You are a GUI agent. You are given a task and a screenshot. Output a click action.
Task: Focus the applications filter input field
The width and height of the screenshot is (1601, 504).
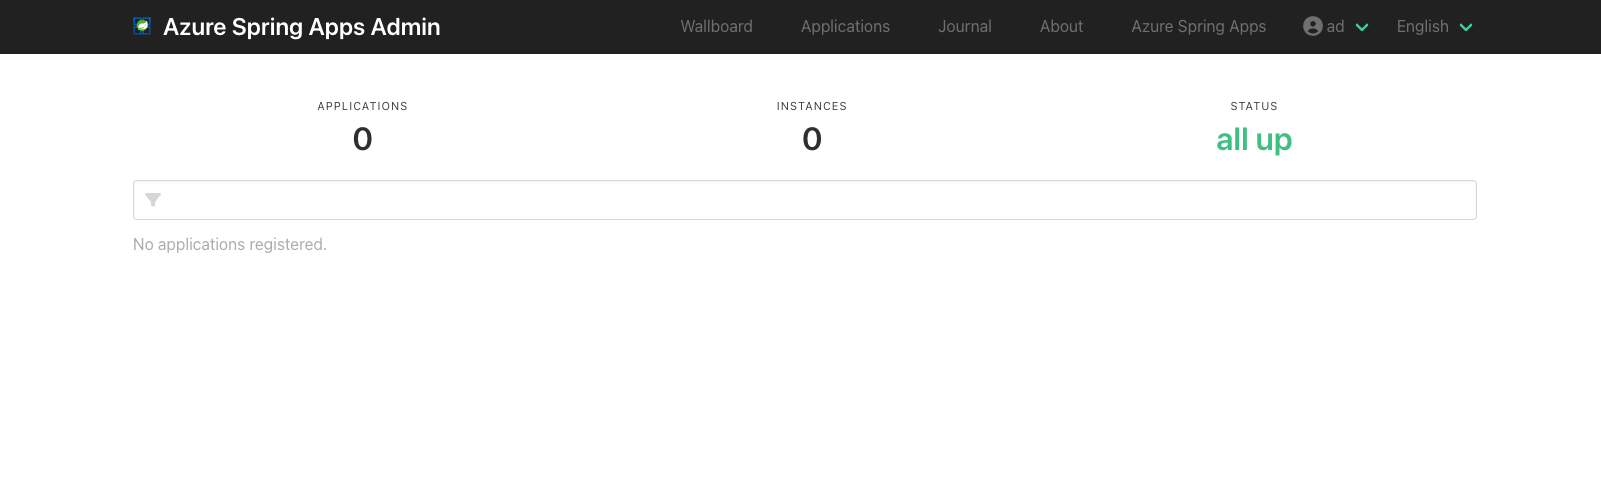805,200
